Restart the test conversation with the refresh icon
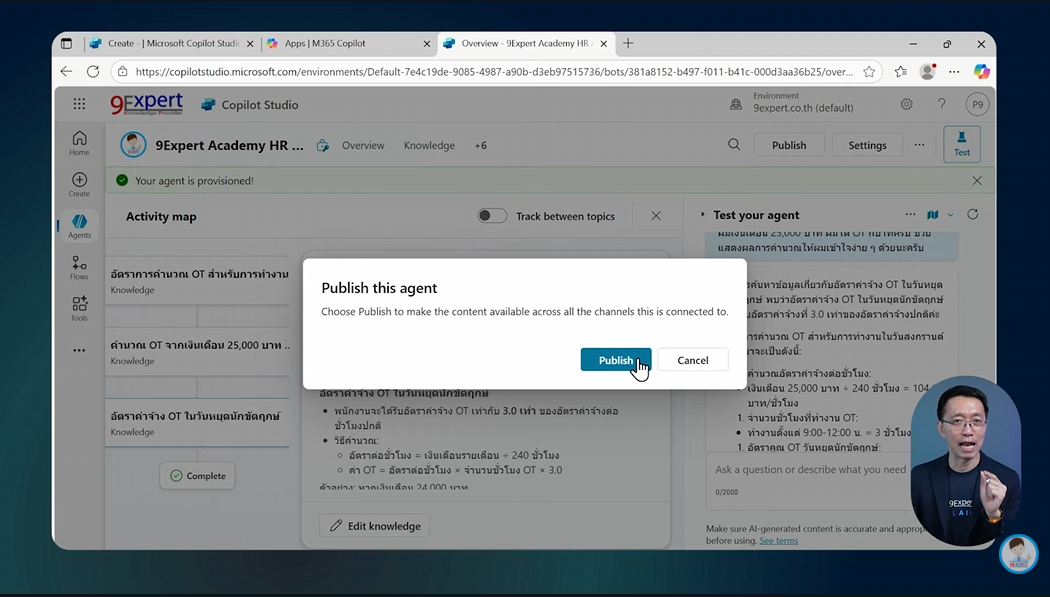1050x597 pixels. 972,214
